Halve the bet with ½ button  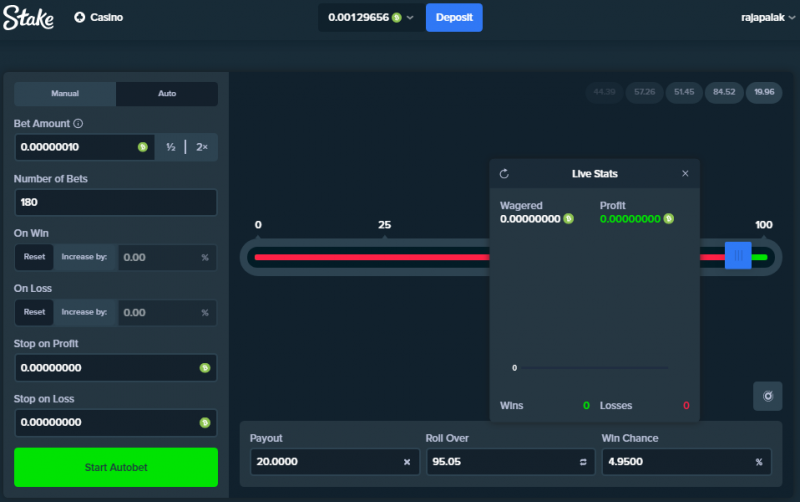point(170,147)
